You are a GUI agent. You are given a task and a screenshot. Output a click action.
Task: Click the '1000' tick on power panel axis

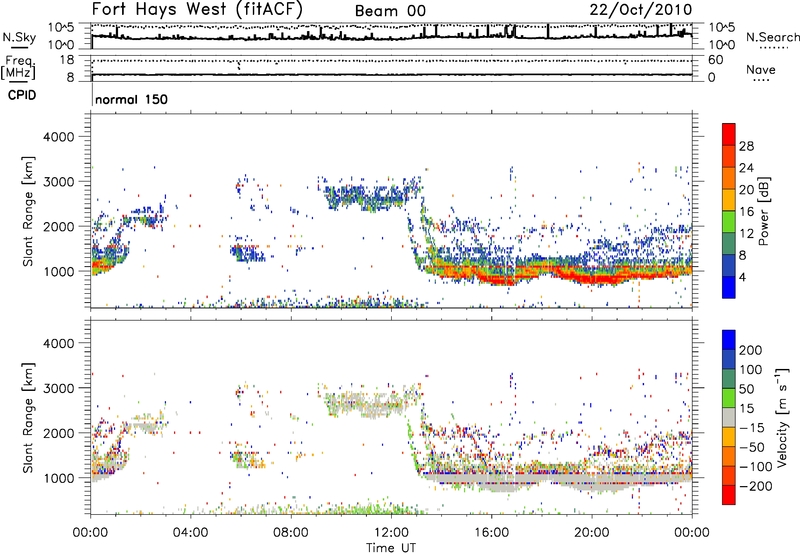(x=59, y=271)
